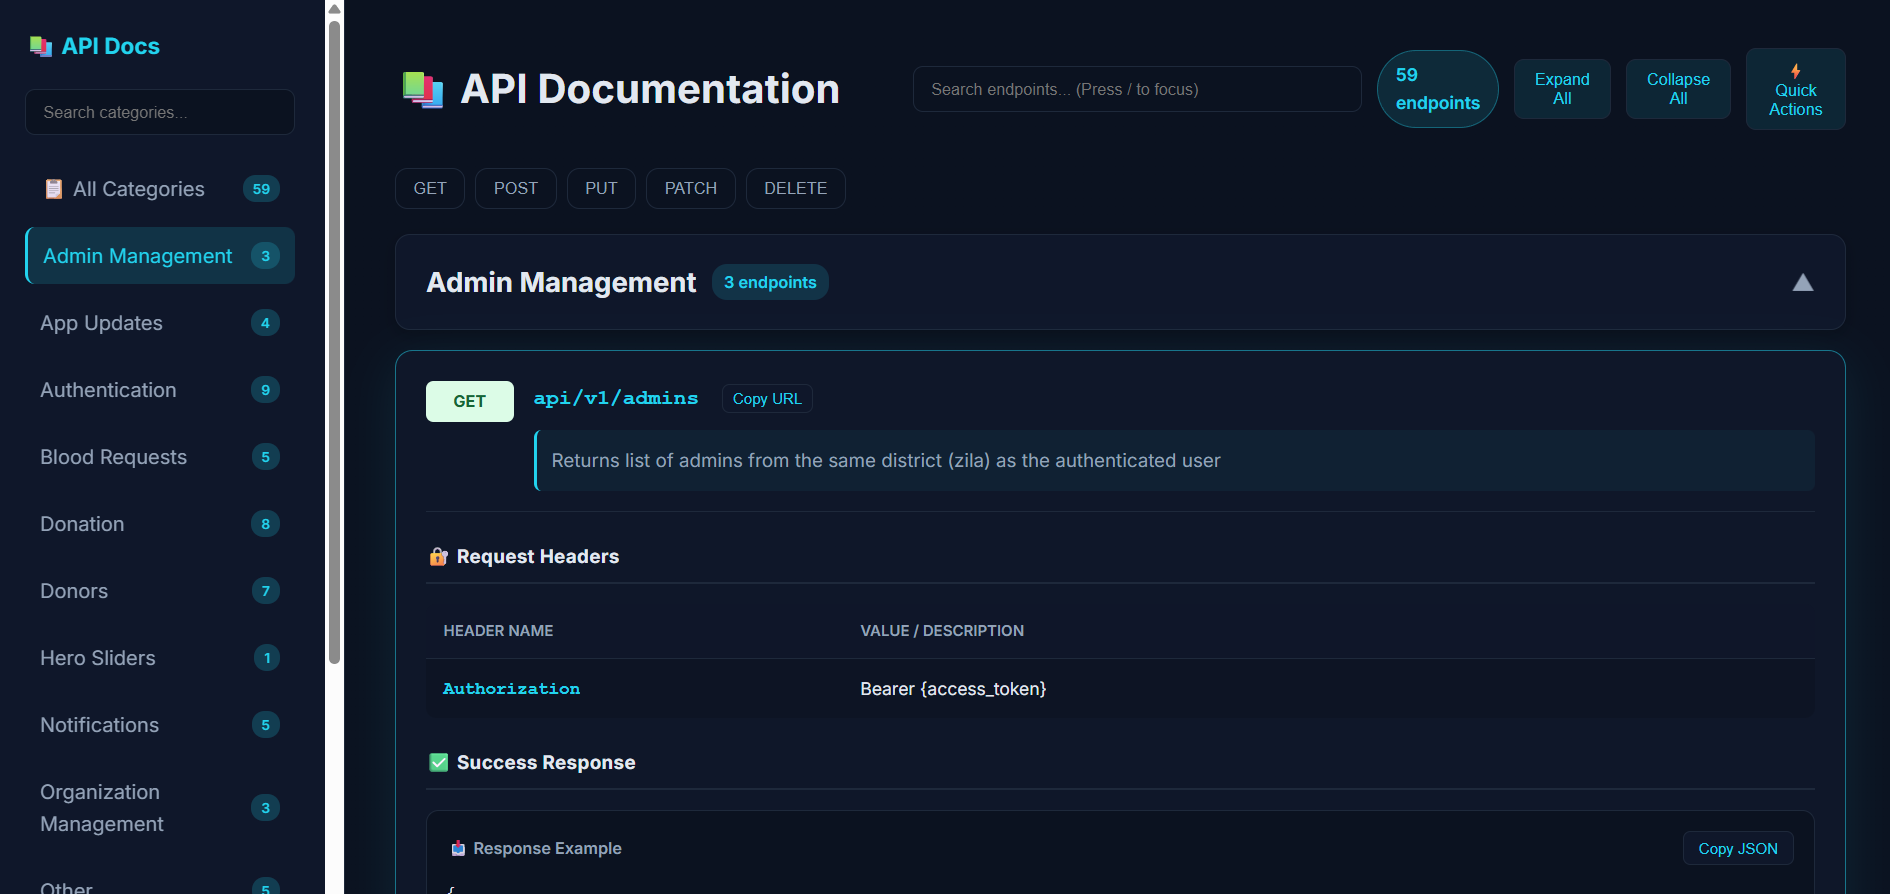The image size is (1890, 894).
Task: Click the sidebar vertical scrollbar thumb
Action: tap(335, 340)
